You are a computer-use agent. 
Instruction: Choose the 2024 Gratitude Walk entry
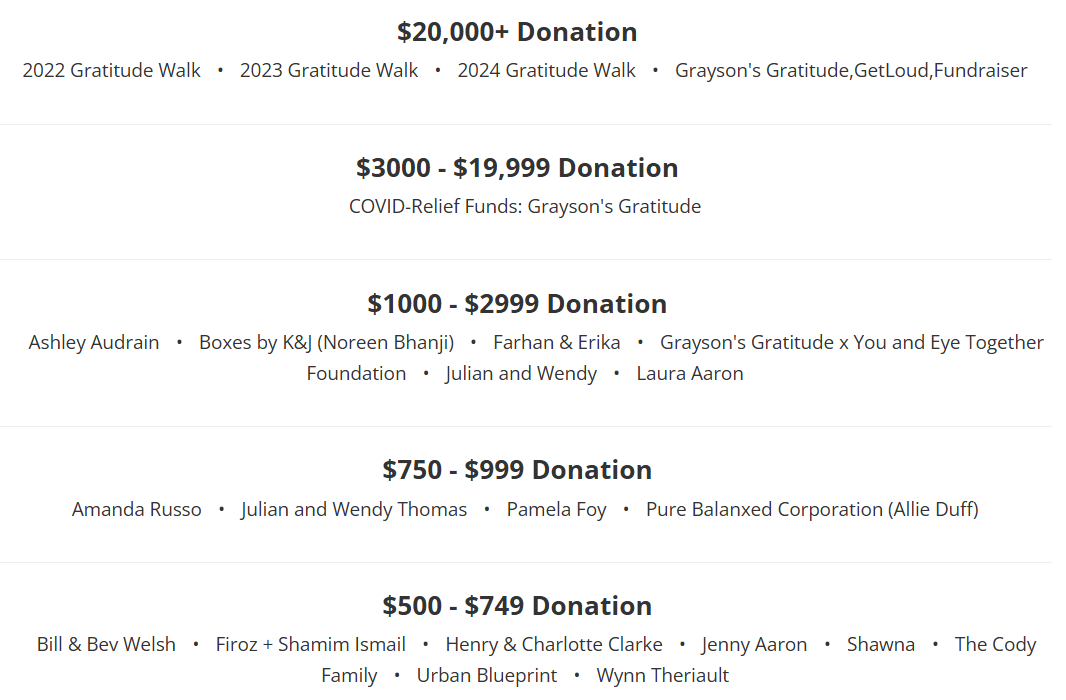546,70
